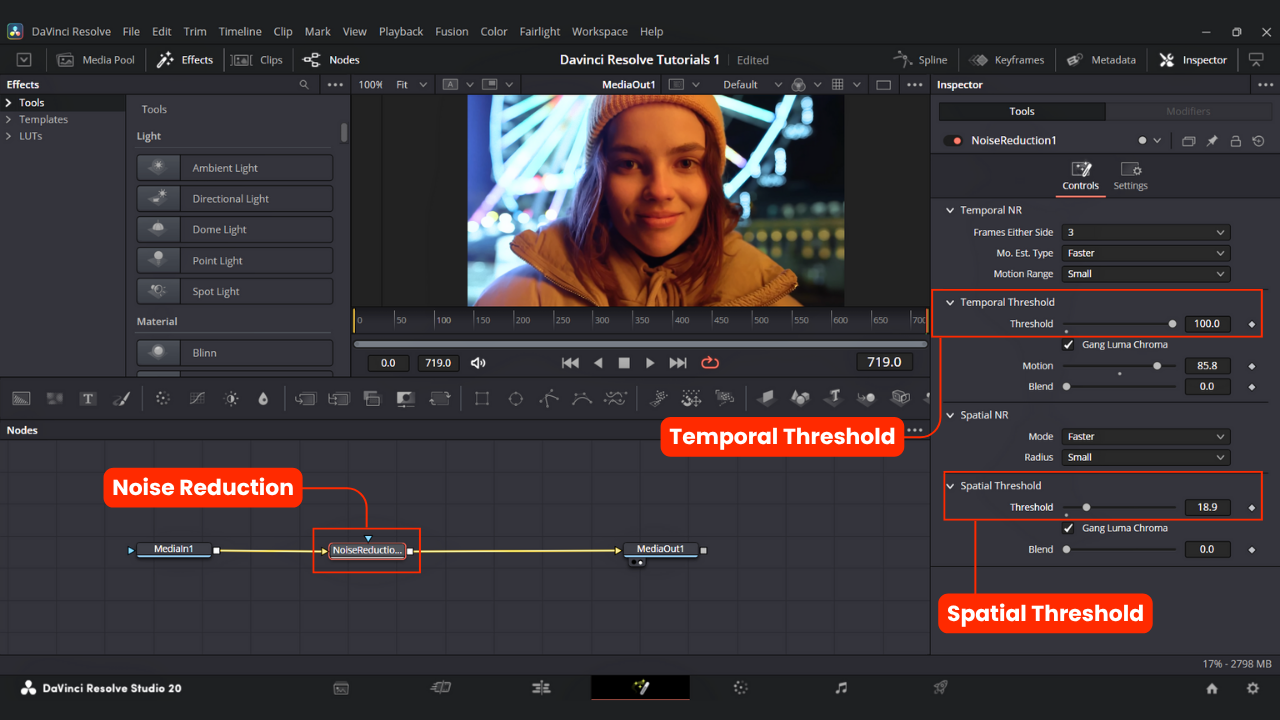This screenshot has height=720, width=1280.
Task: Select the Text tool in toolbar
Action: pos(88,398)
